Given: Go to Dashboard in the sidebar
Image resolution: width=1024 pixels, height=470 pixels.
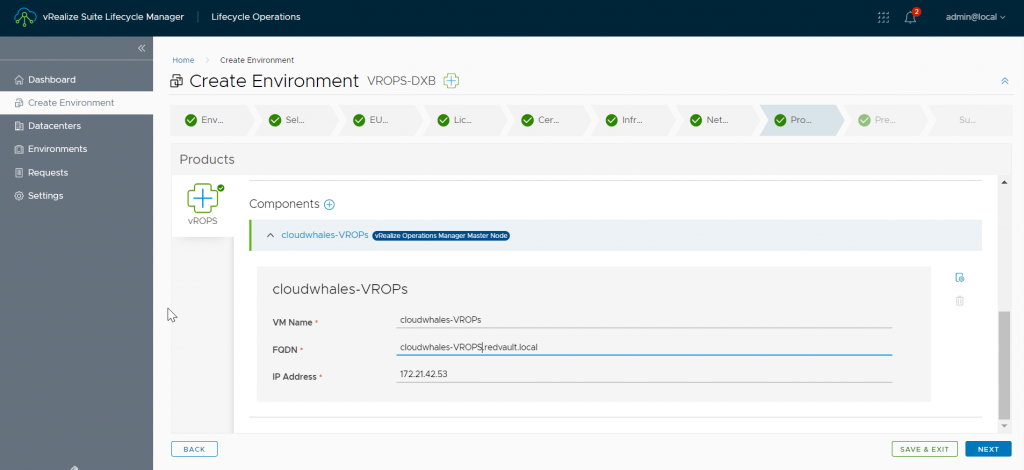Looking at the screenshot, I should coord(76,80).
